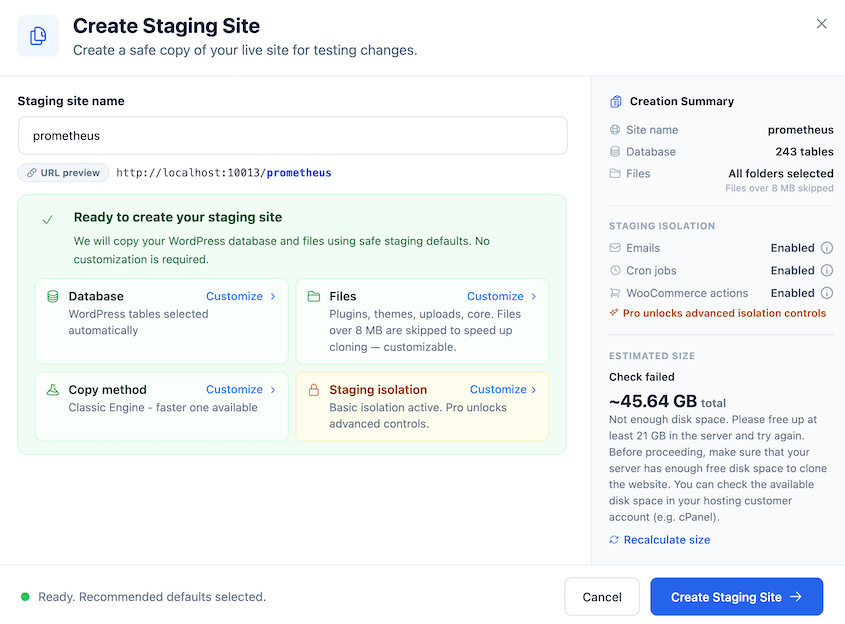Image resolution: width=845 pixels, height=624 pixels.
Task: Click the 'ESTIMATED SIZE' section label
Action: pyautogui.click(x=652, y=356)
